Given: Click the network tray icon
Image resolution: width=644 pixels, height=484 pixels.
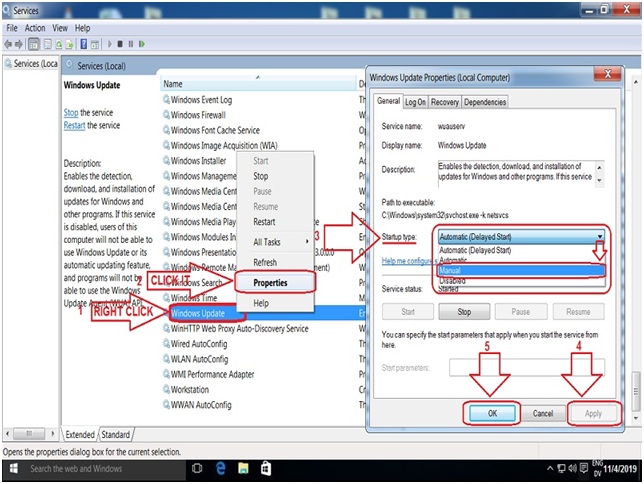Looking at the screenshot, I should (561, 468).
